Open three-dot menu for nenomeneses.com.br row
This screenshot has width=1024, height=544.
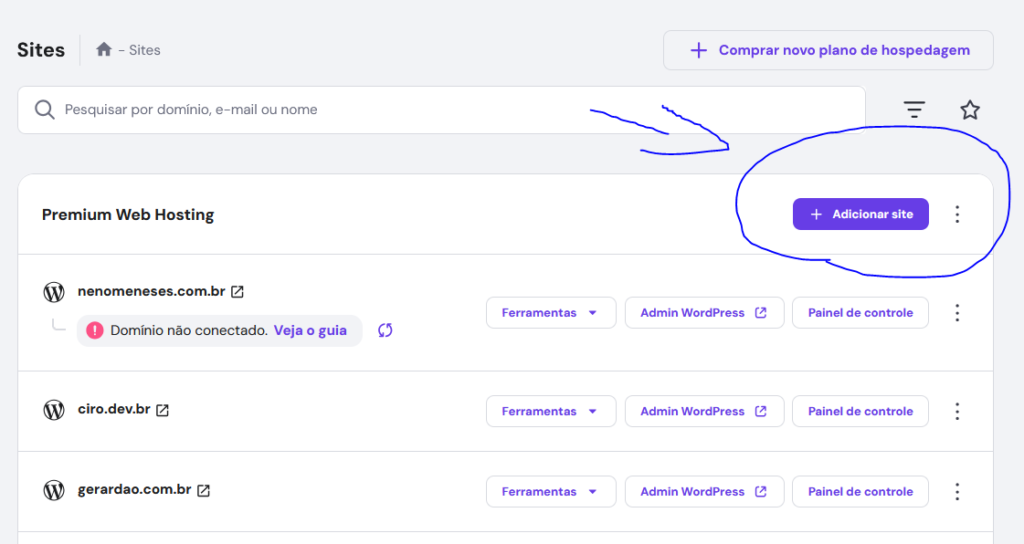(x=957, y=313)
